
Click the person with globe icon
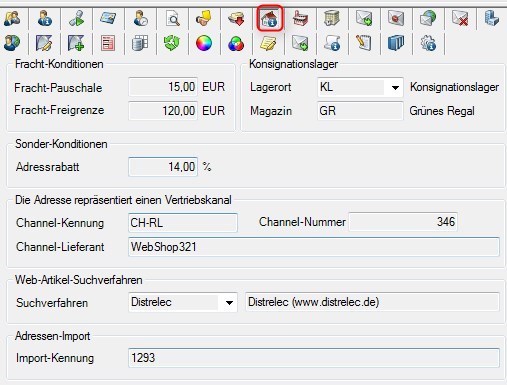[12, 43]
